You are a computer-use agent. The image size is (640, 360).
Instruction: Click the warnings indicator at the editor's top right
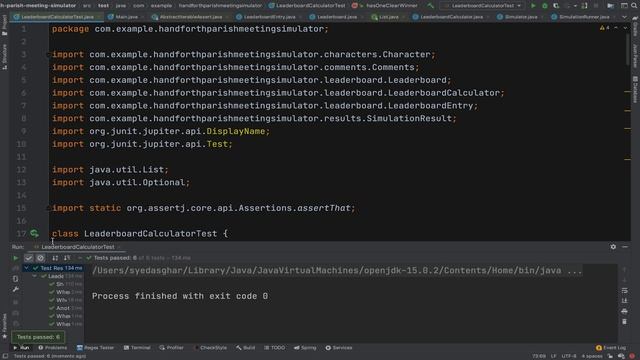[605, 28]
